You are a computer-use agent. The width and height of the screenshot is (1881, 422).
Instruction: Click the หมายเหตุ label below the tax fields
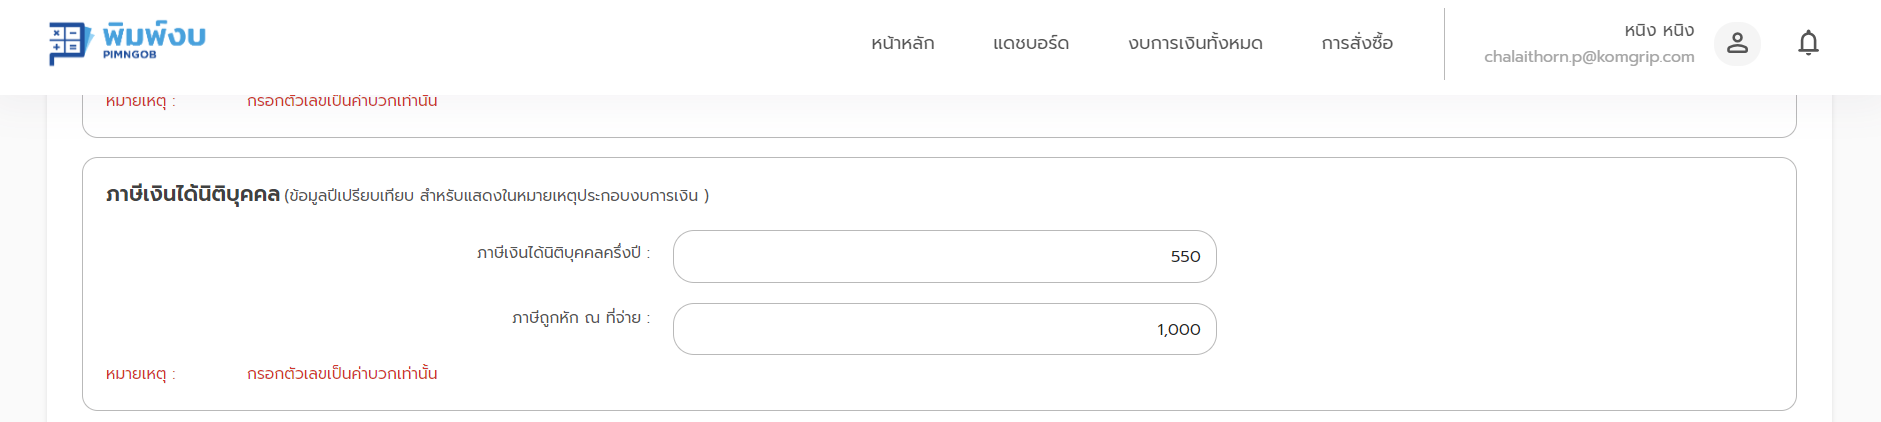pyautogui.click(x=140, y=374)
